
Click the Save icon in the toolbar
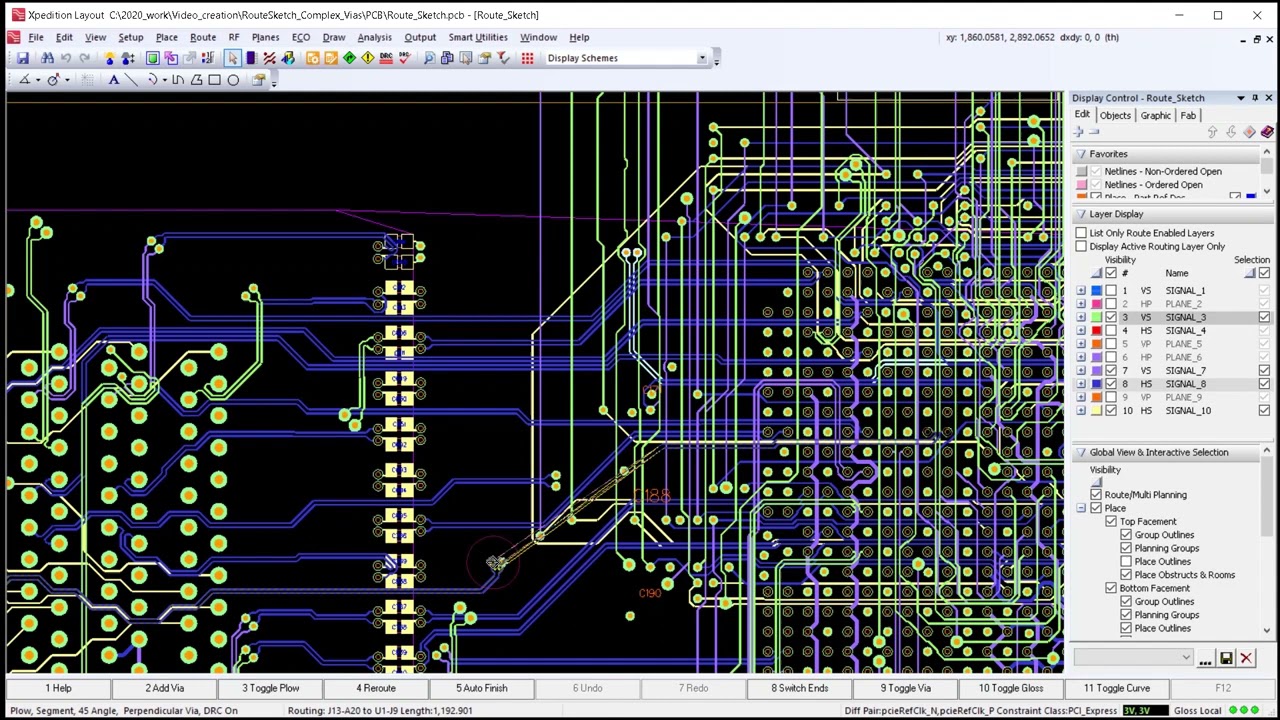pos(22,58)
